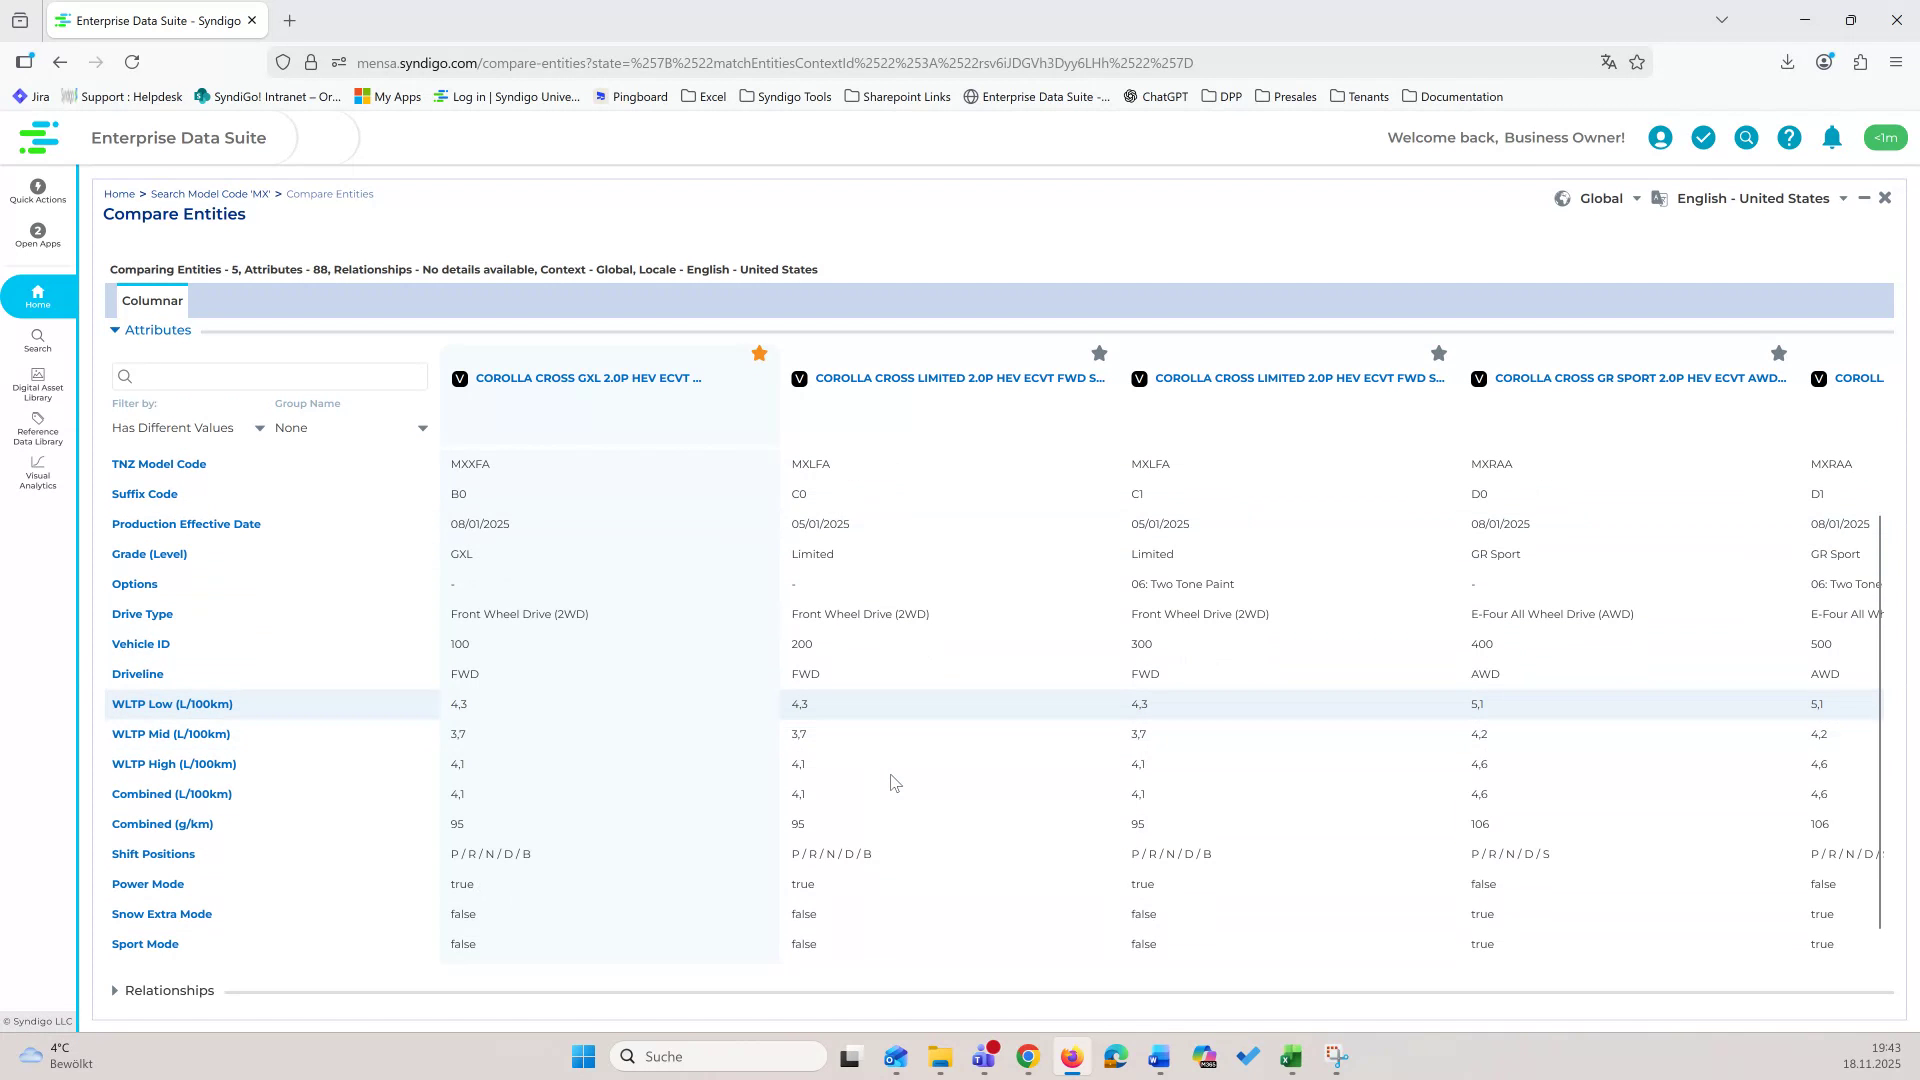This screenshot has width=1920, height=1080.
Task: Favorite the COROLLA CROSS LIMITED 2.0P column
Action: pos(1099,353)
